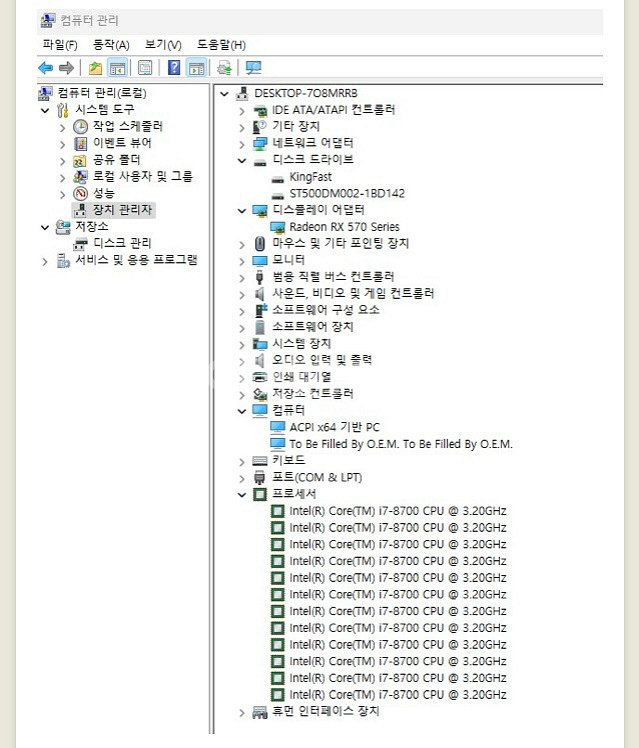Click the 오디오 입력 및 출력 label
This screenshot has width=639, height=748.
pos(322,360)
